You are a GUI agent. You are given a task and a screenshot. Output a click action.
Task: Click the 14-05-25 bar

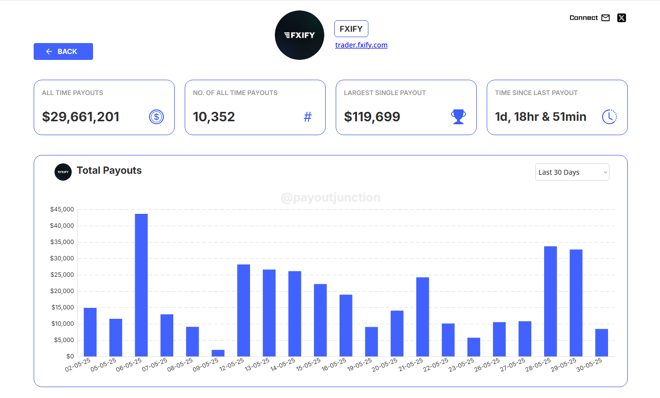(x=295, y=314)
